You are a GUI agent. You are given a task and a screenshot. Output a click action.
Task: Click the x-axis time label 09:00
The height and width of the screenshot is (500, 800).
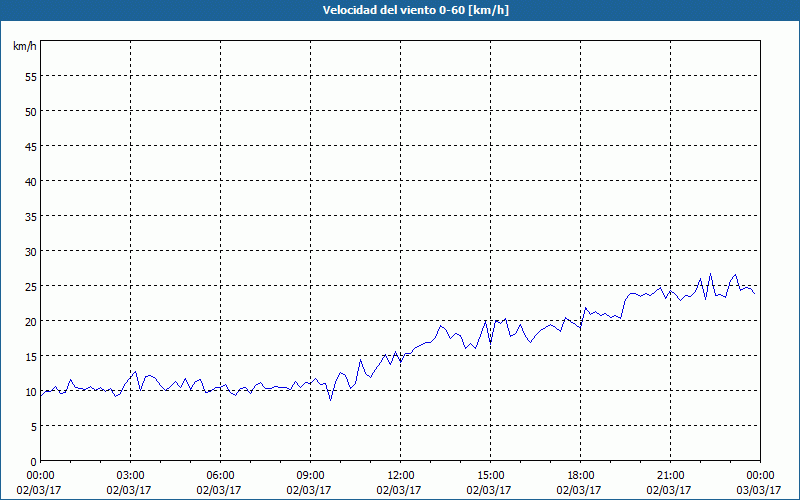(310, 476)
